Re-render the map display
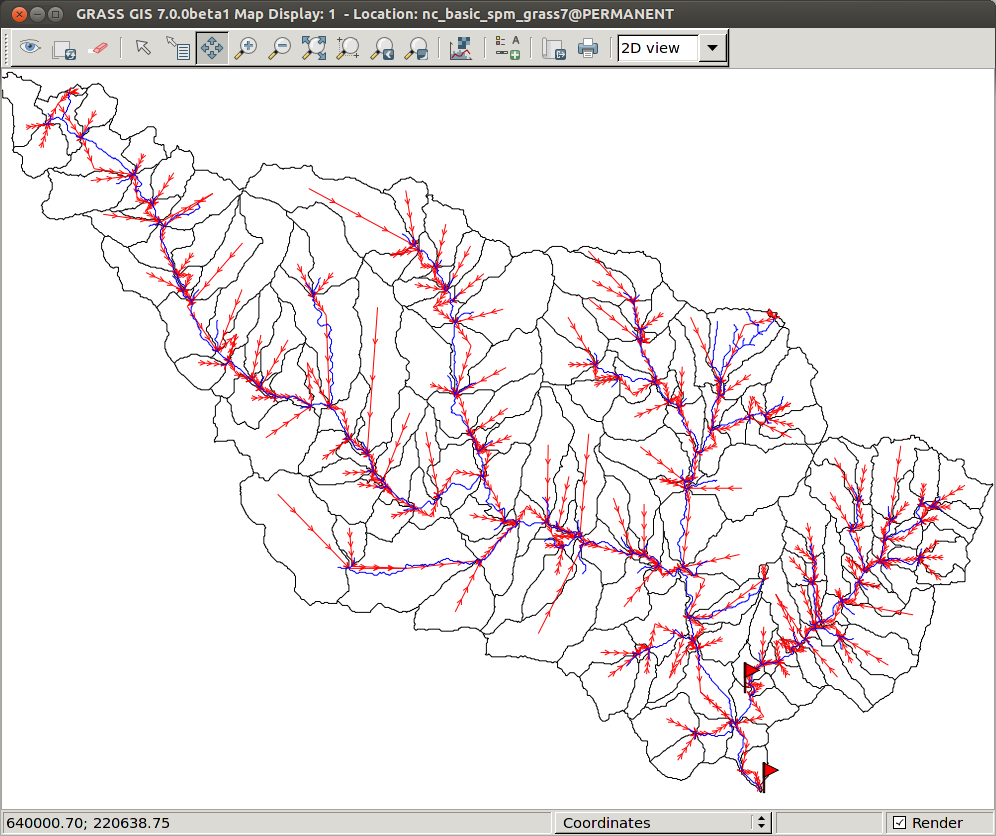Image resolution: width=996 pixels, height=836 pixels. tap(28, 48)
